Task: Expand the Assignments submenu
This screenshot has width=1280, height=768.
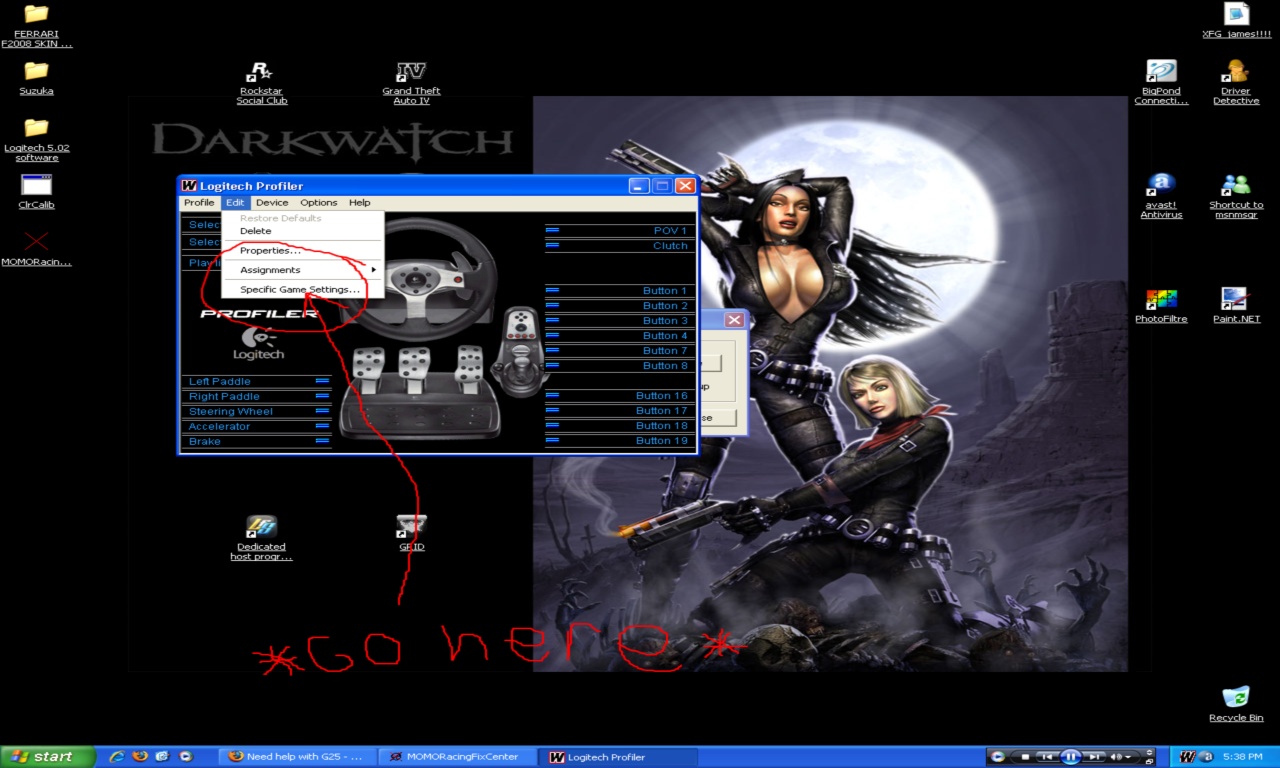Action: coord(303,270)
